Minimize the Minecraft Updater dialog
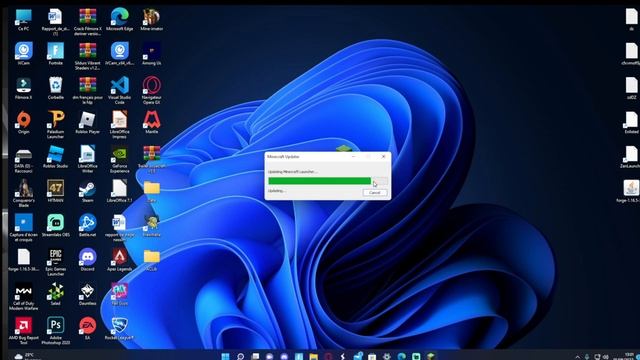 pos(353,156)
